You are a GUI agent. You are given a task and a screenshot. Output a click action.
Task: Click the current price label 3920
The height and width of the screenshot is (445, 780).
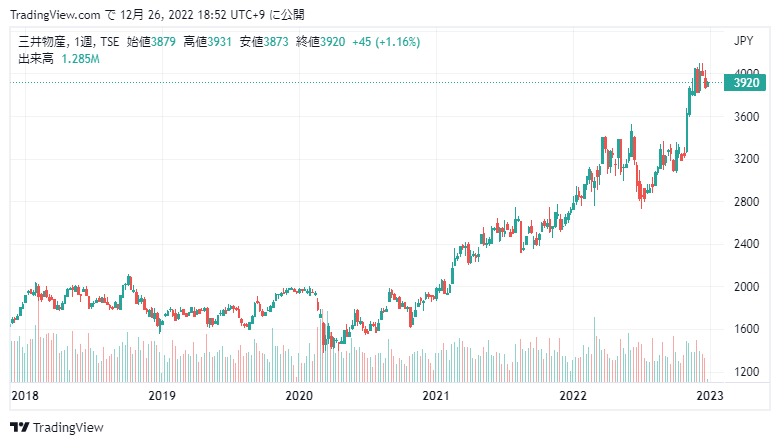click(745, 83)
